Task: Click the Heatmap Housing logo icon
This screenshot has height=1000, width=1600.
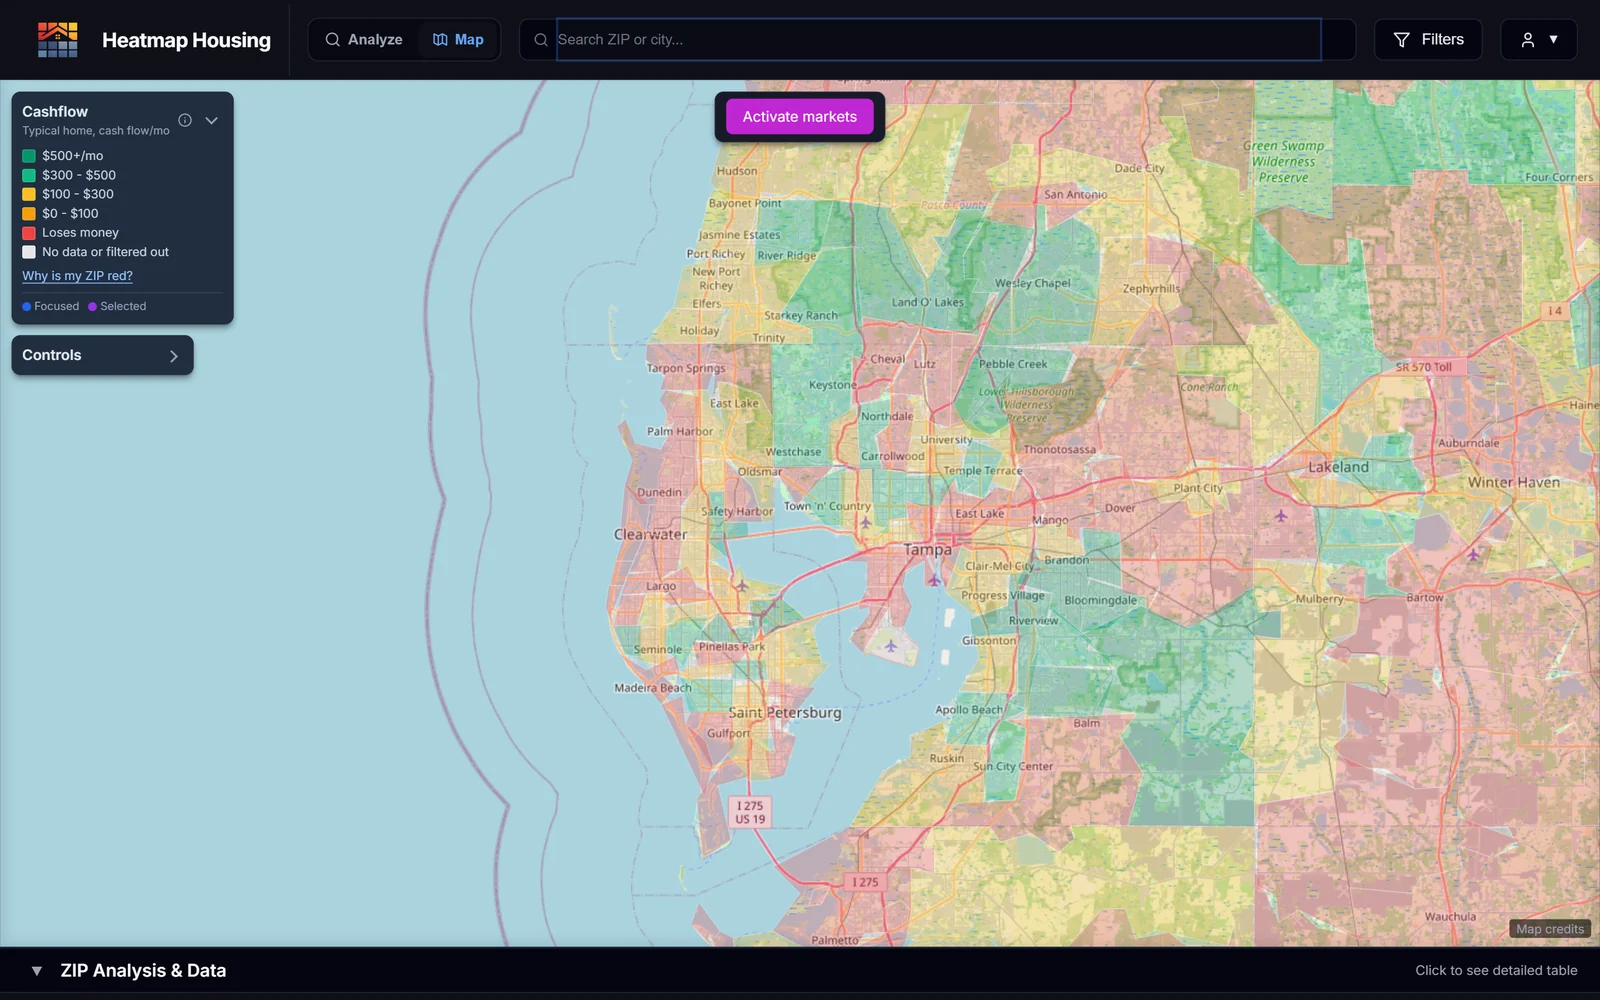Action: point(57,40)
